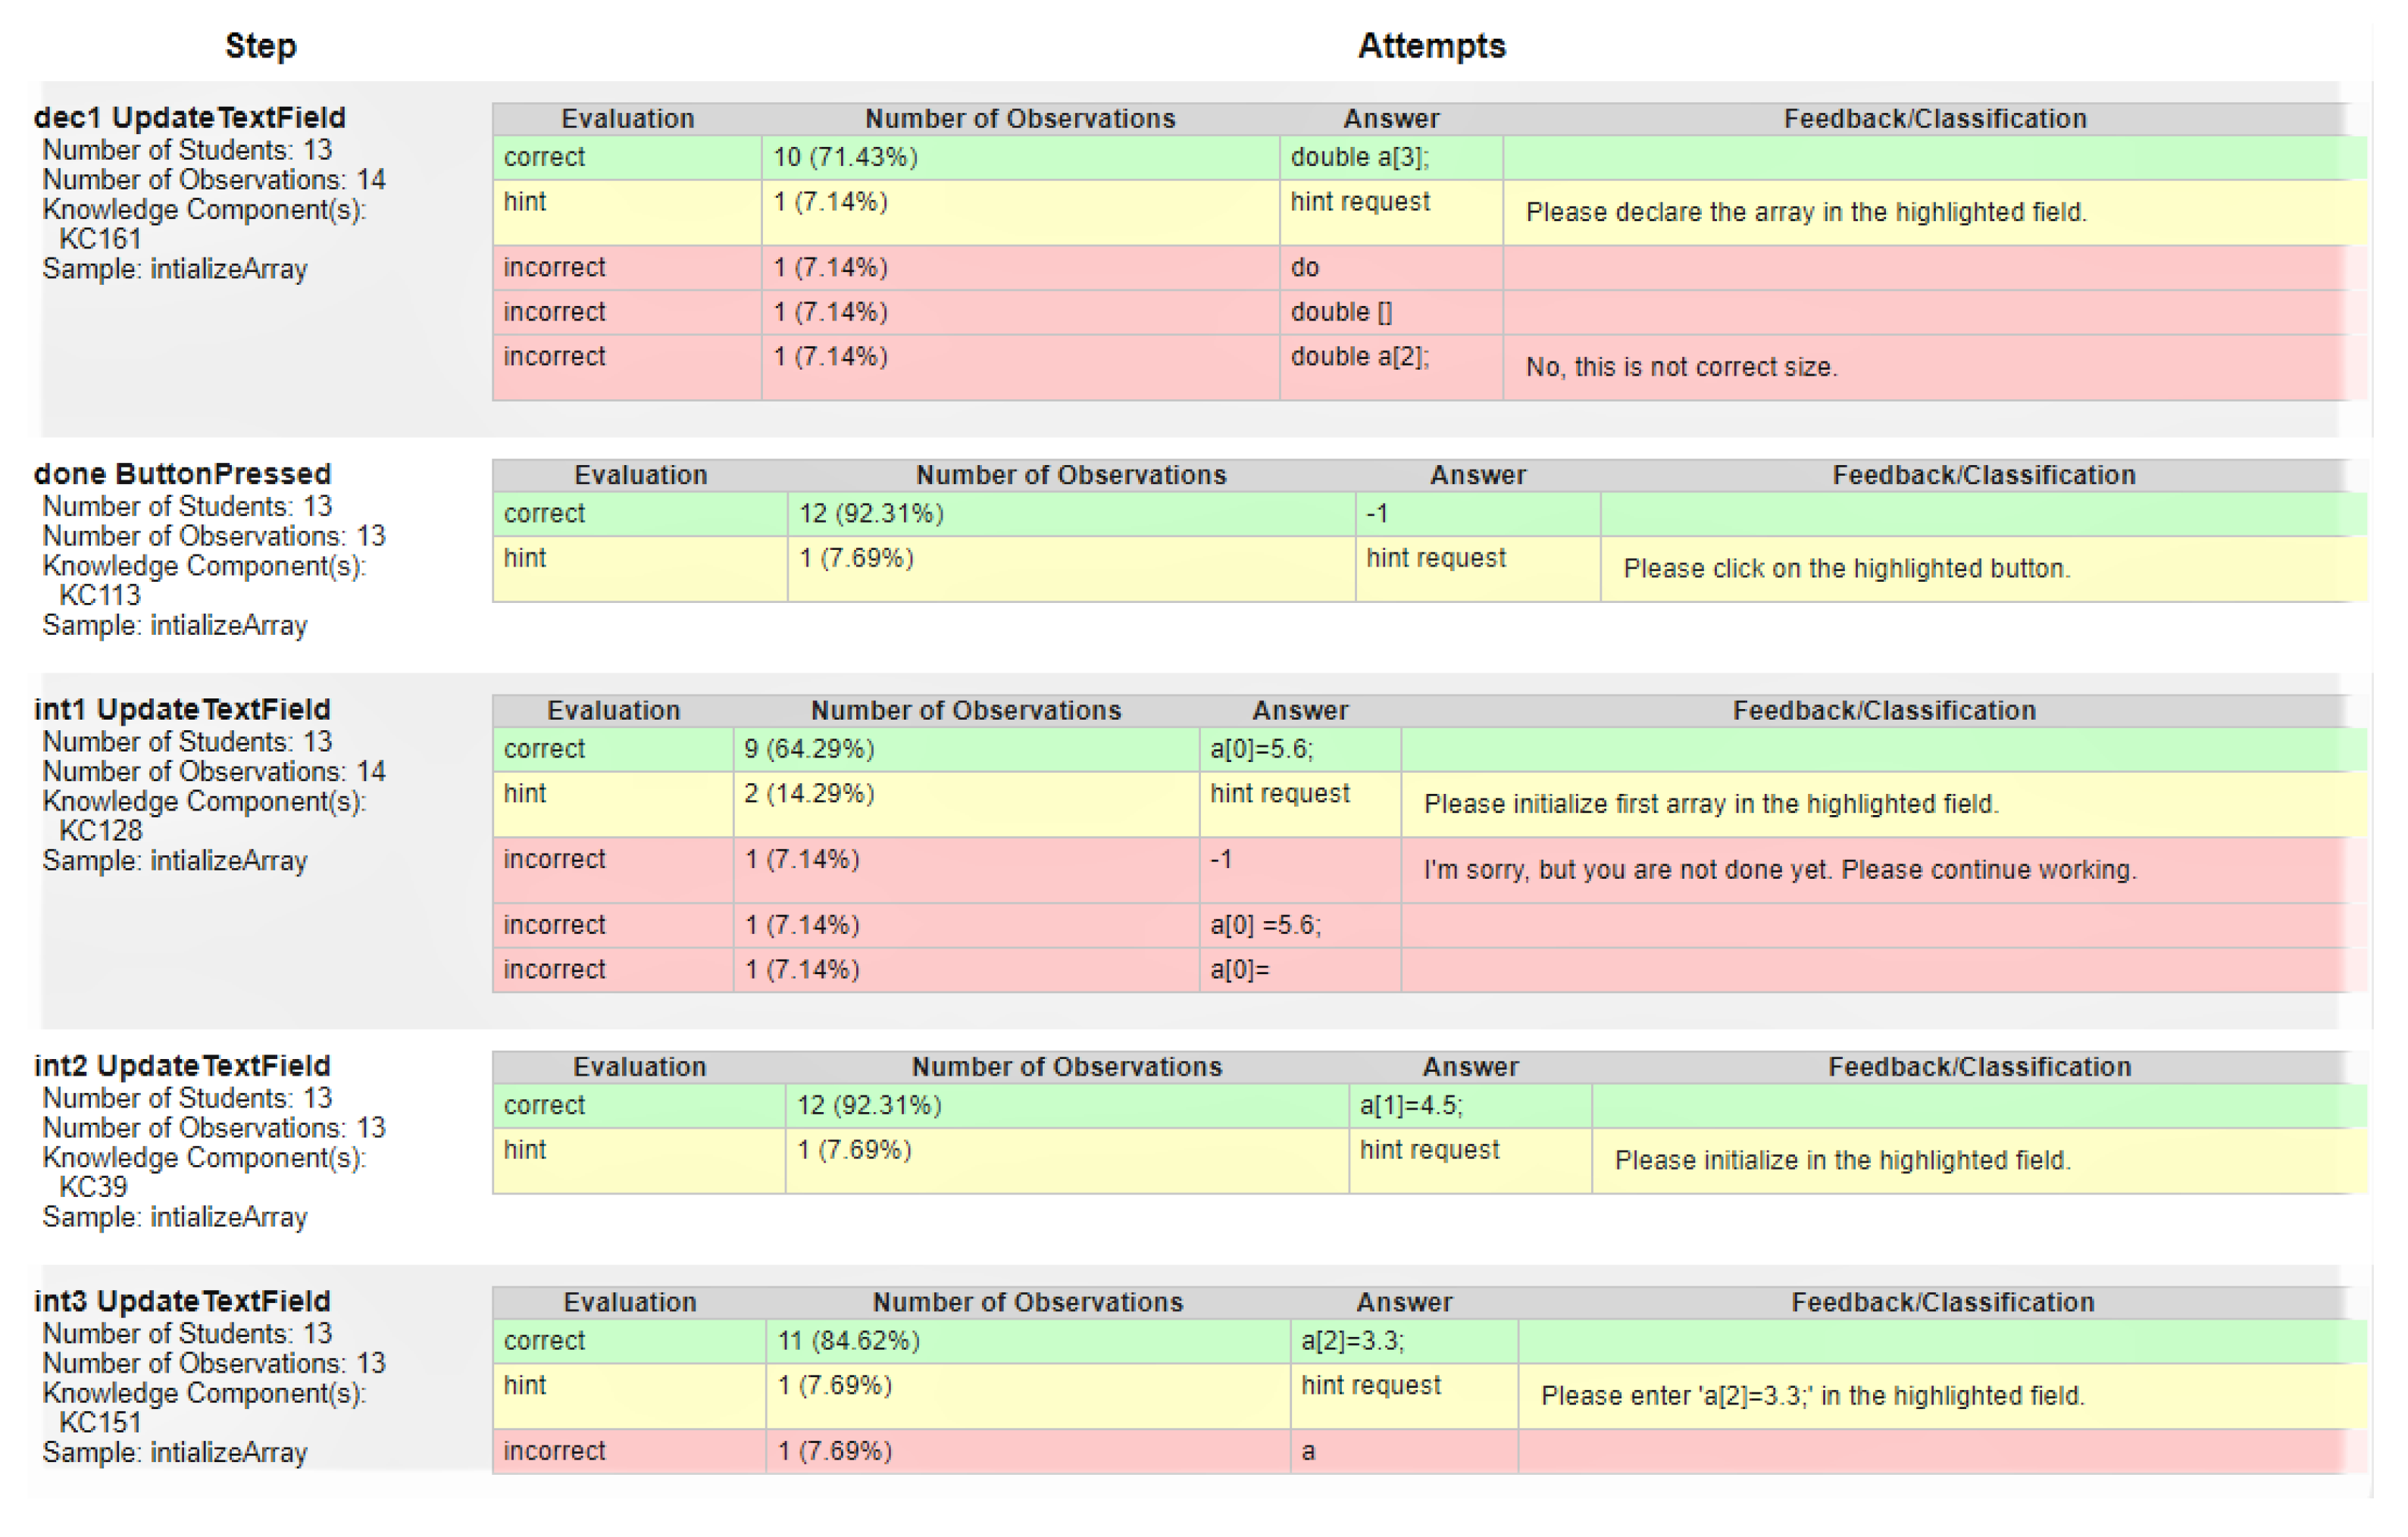
Task: Click the 'dec1 UpdateTextField' step heading
Action: (x=189, y=118)
